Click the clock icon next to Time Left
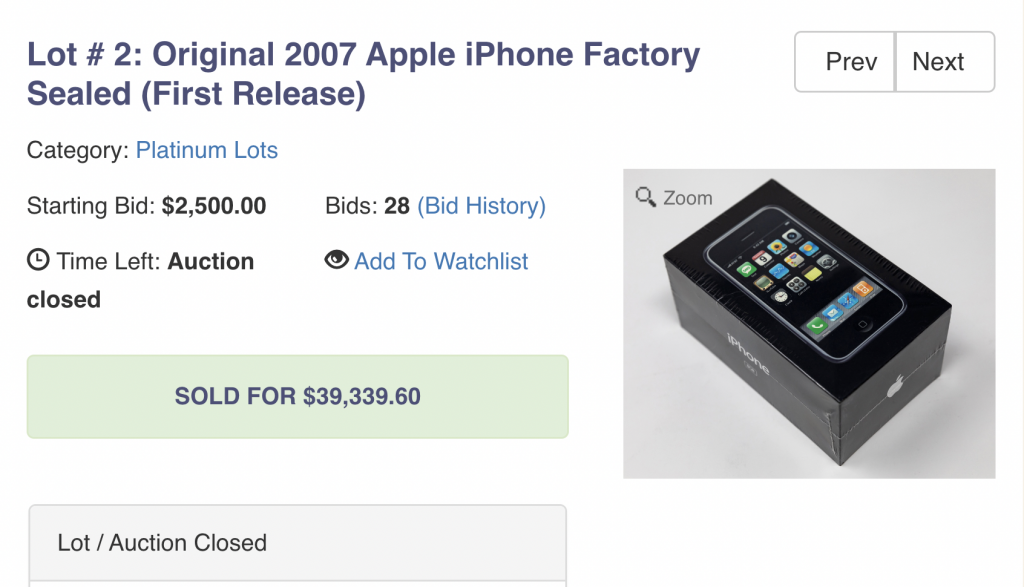 point(37,260)
